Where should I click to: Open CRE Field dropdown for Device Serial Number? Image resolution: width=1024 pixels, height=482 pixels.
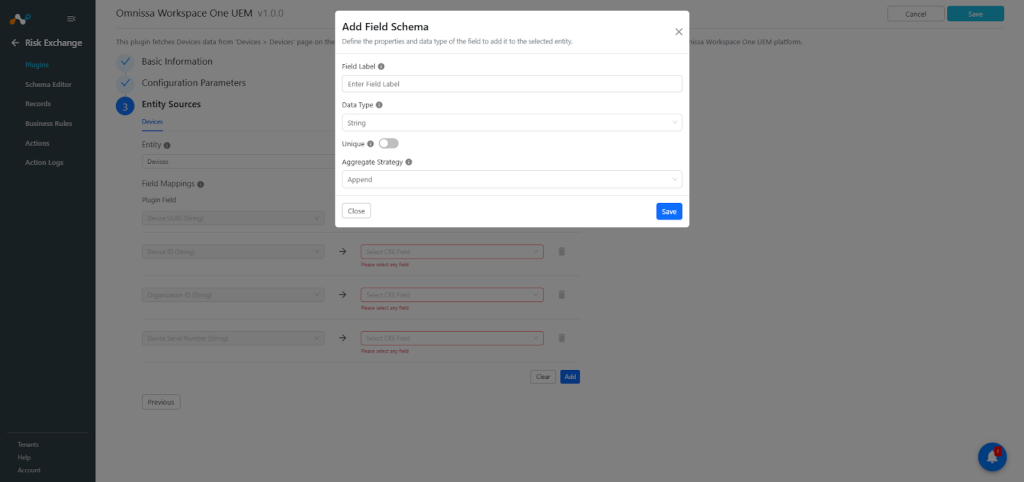tap(452, 338)
